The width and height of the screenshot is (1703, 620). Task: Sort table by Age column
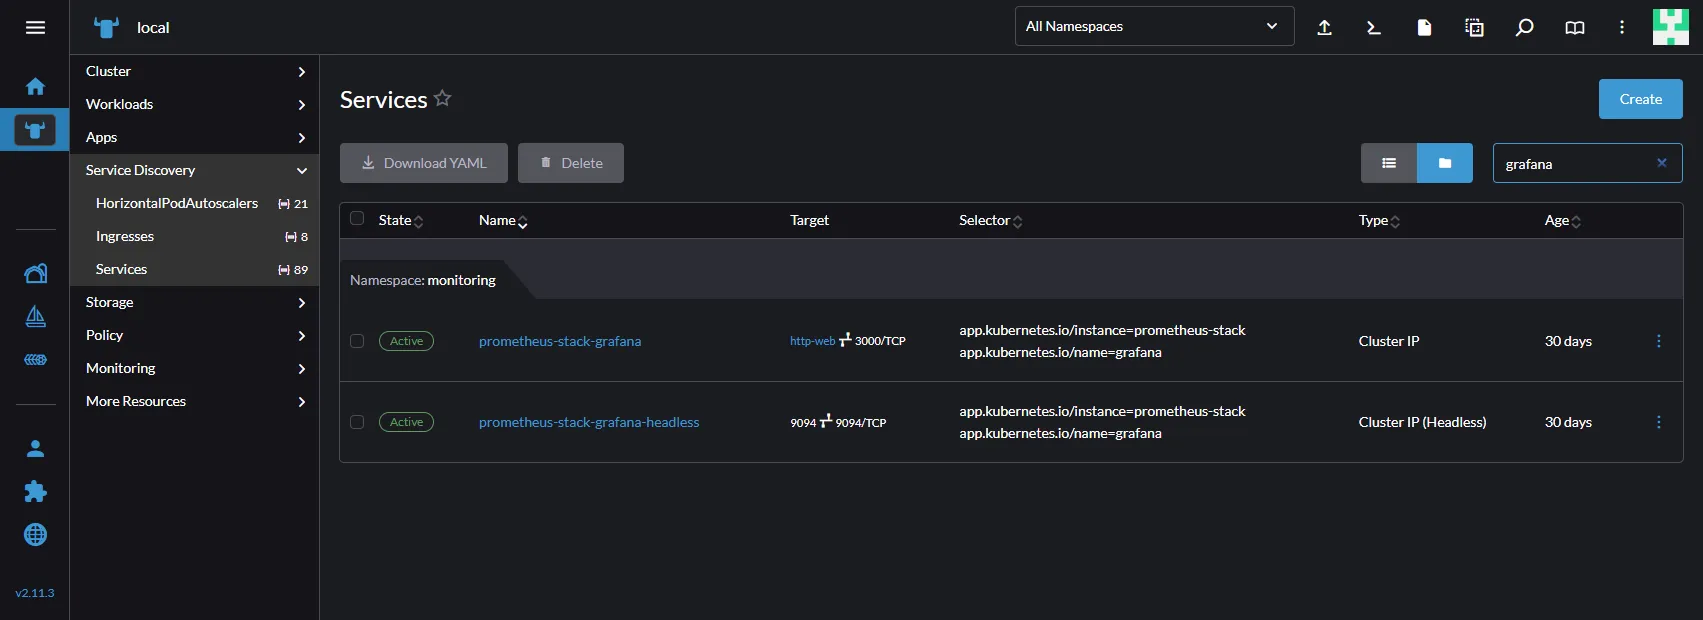click(x=1563, y=220)
